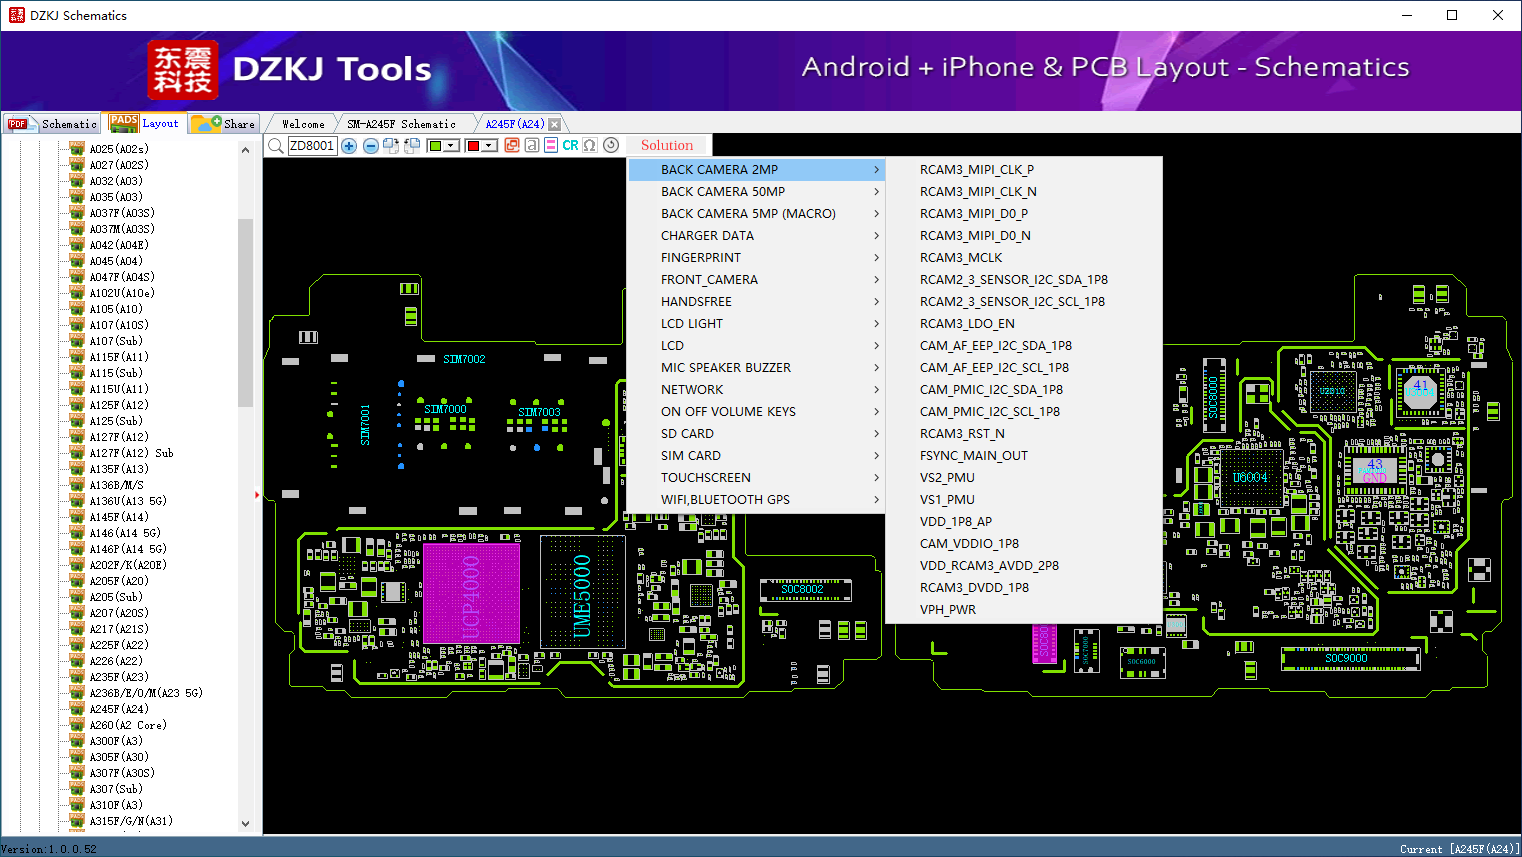1522x857 pixels.
Task: Click the PADS icon beside A145F(A14)
Action: click(77, 517)
